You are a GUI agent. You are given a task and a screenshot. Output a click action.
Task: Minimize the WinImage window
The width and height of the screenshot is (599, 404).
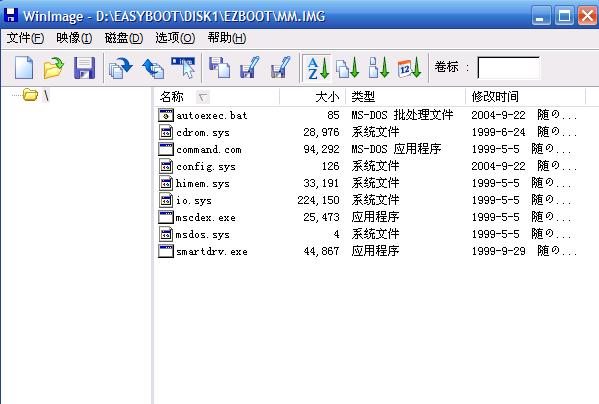point(540,16)
